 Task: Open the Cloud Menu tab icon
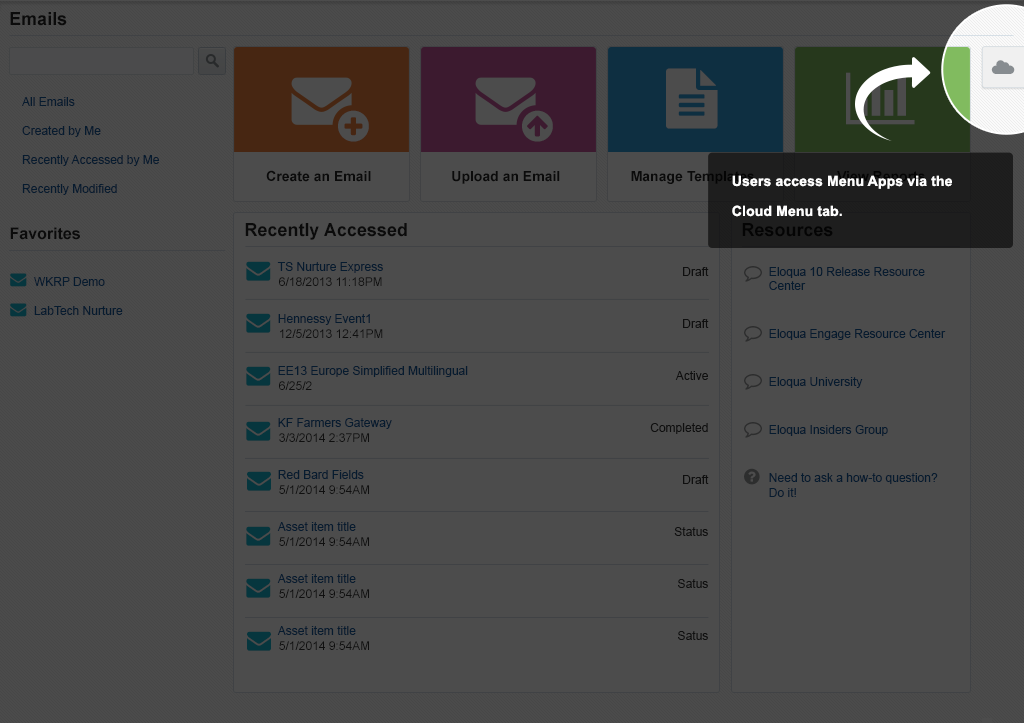(1002, 68)
